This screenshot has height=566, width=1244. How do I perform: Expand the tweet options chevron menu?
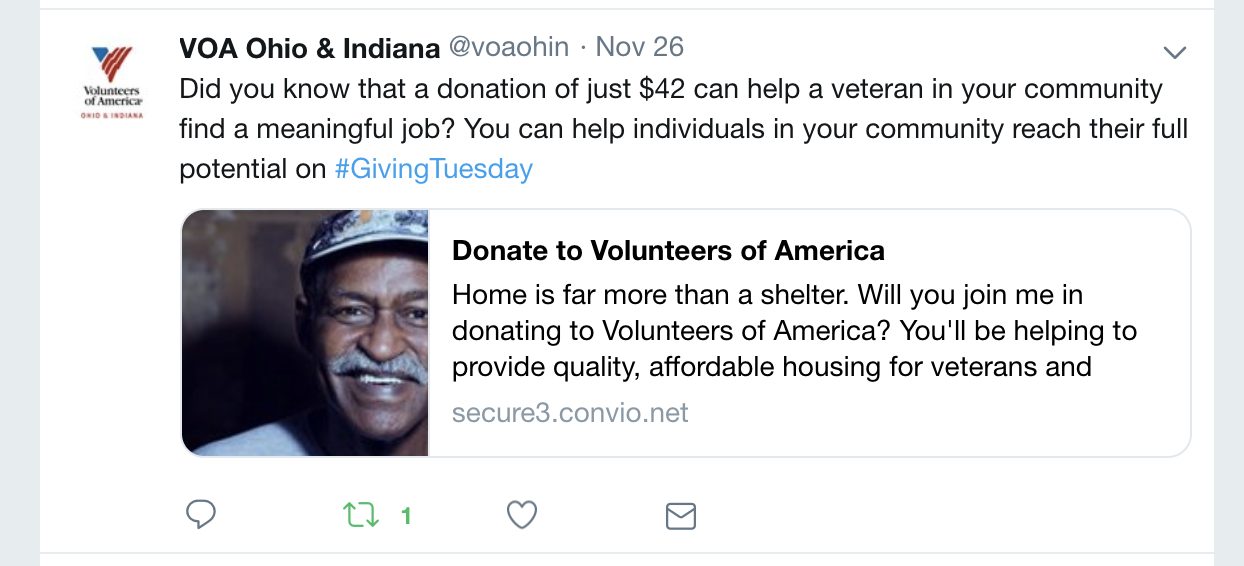pyautogui.click(x=1175, y=52)
